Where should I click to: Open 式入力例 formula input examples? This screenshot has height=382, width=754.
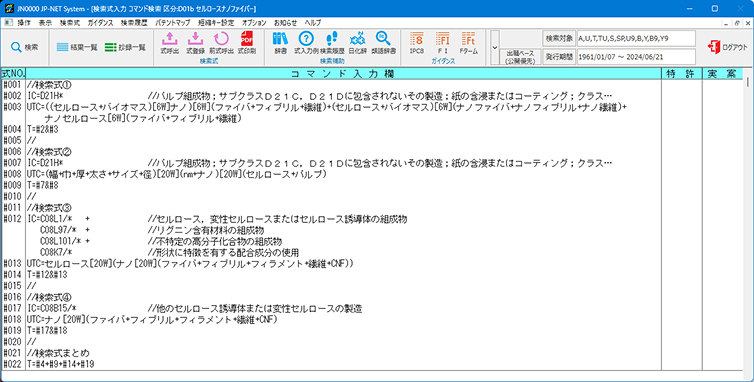point(306,42)
